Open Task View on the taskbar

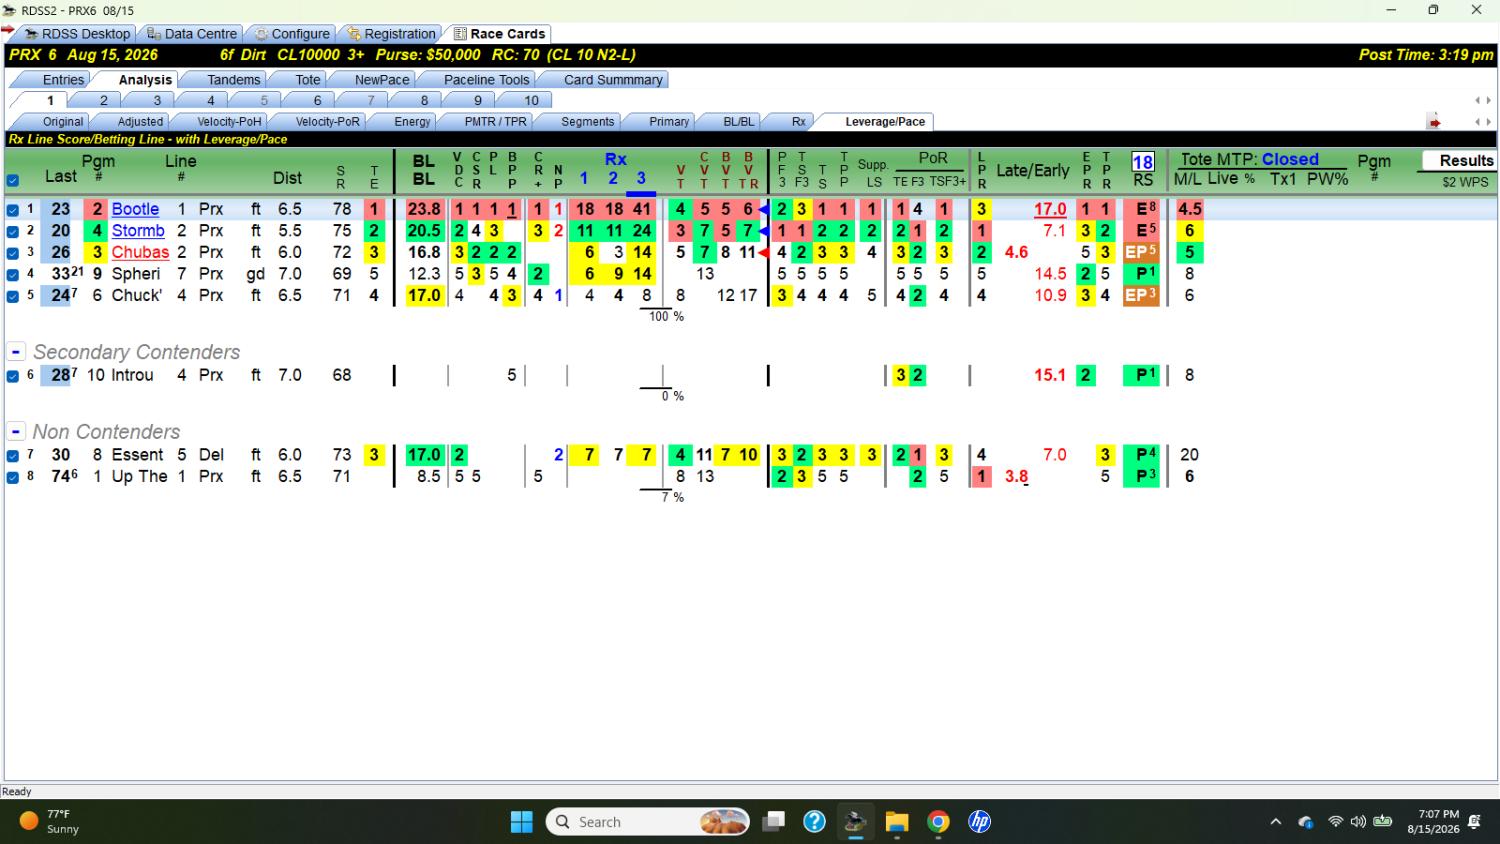pyautogui.click(x=773, y=822)
